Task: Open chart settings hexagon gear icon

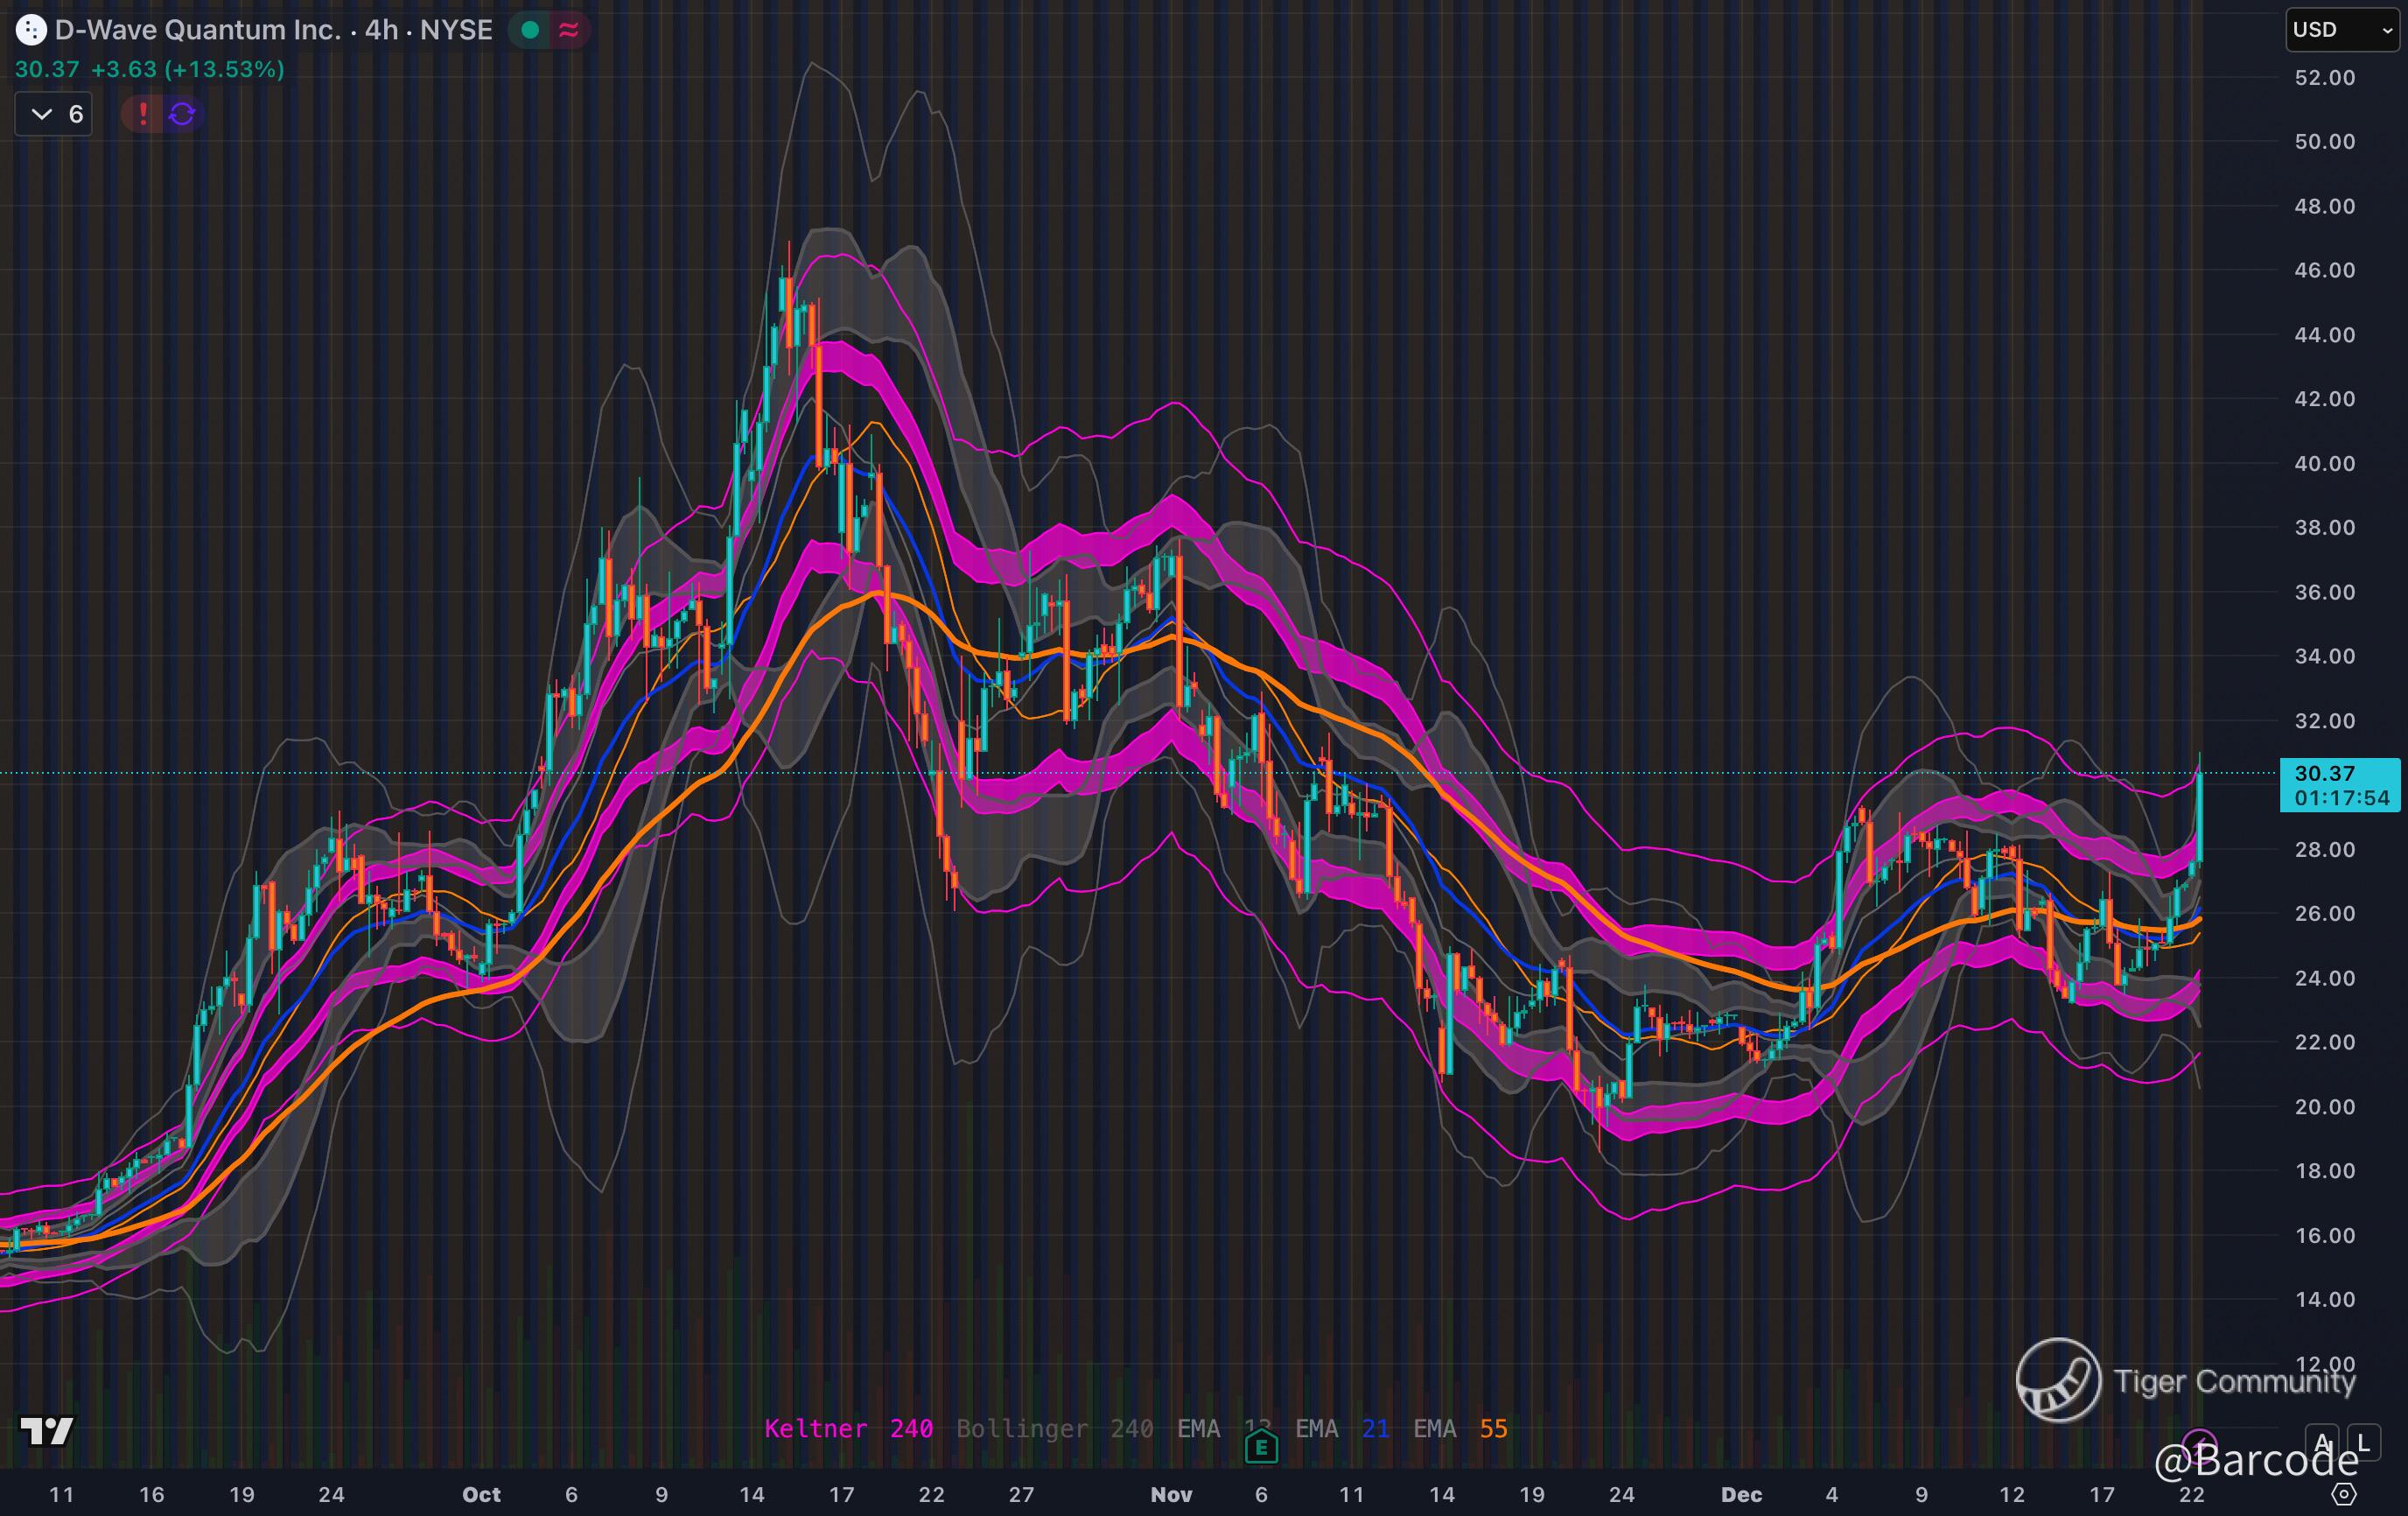Action: pos(2344,1494)
